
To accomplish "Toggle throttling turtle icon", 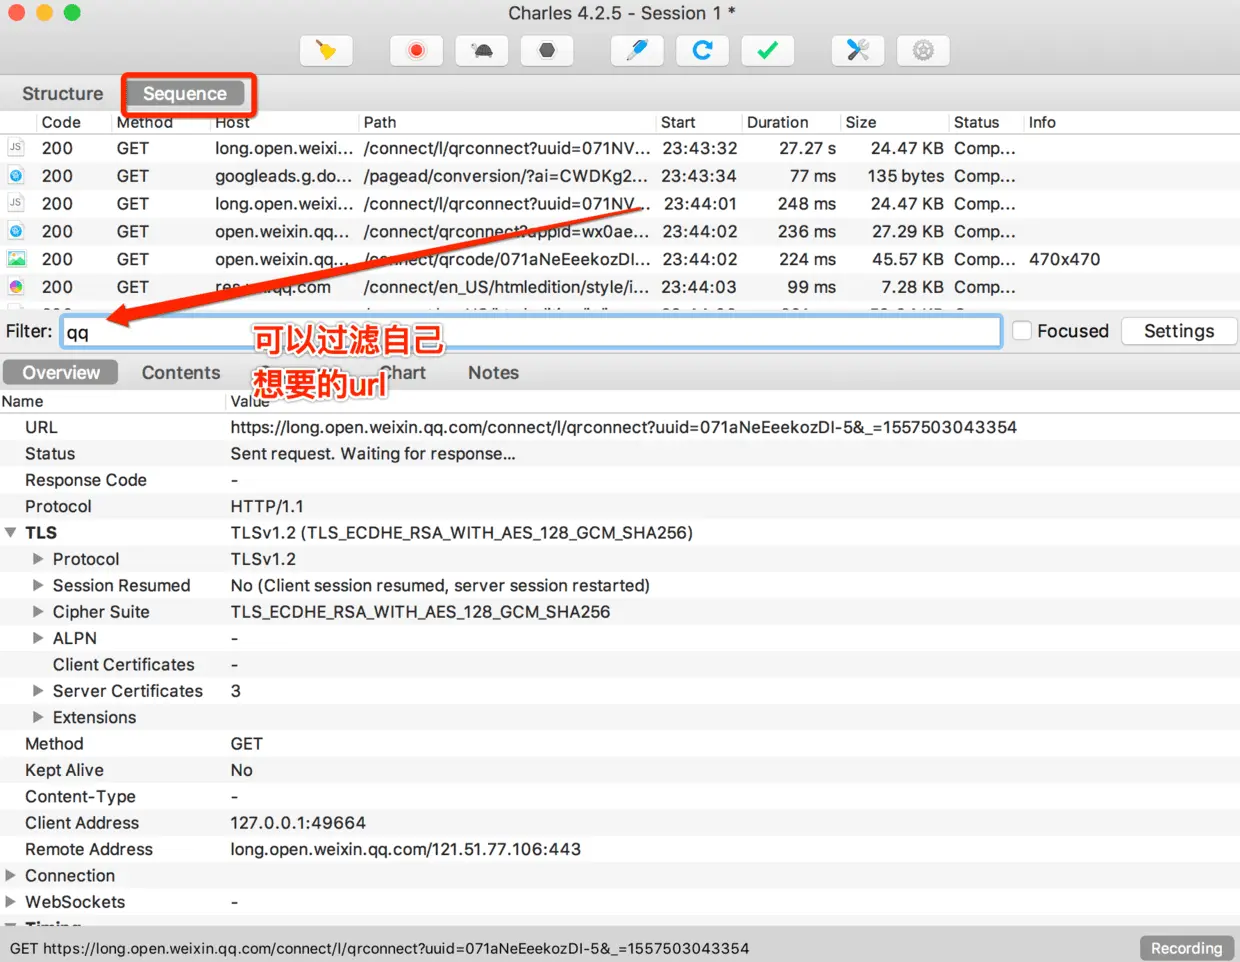I will tap(482, 50).
